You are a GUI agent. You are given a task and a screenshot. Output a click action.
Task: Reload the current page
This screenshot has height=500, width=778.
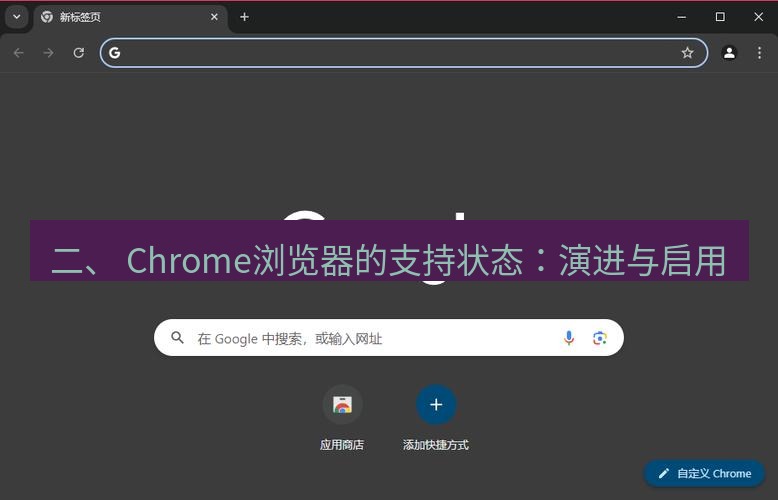click(78, 53)
